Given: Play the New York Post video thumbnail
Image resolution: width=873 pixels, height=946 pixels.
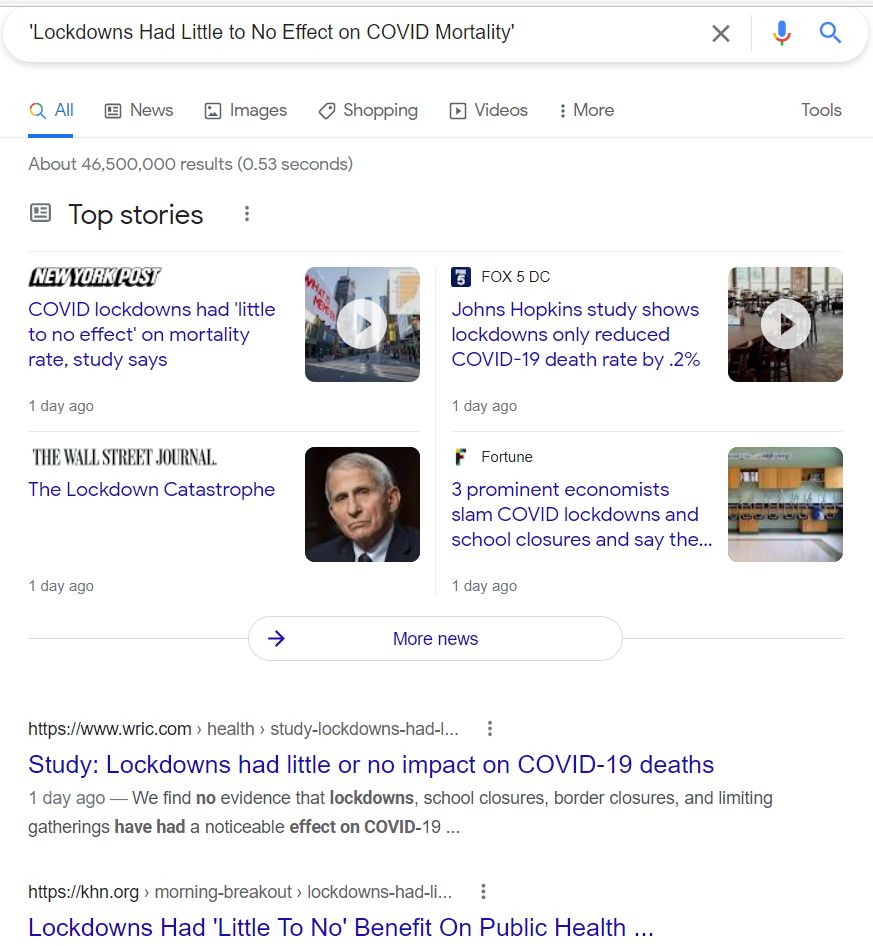Looking at the screenshot, I should 362,324.
